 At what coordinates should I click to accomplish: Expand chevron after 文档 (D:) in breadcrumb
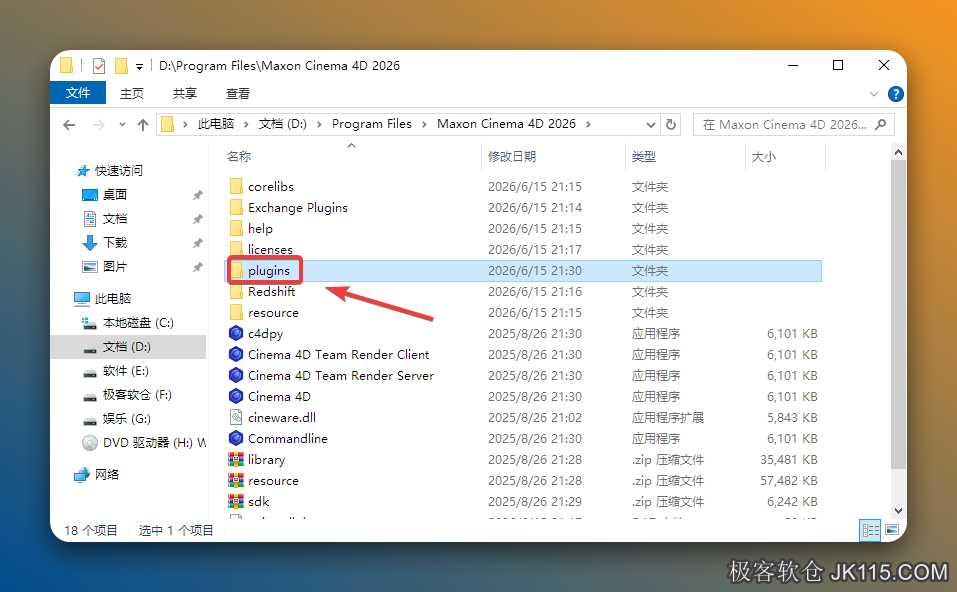point(319,125)
